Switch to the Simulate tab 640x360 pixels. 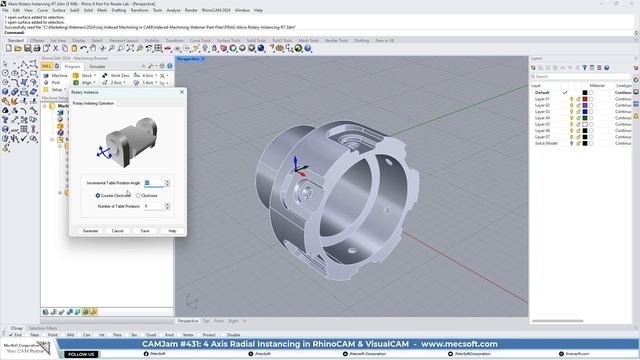coord(97,66)
